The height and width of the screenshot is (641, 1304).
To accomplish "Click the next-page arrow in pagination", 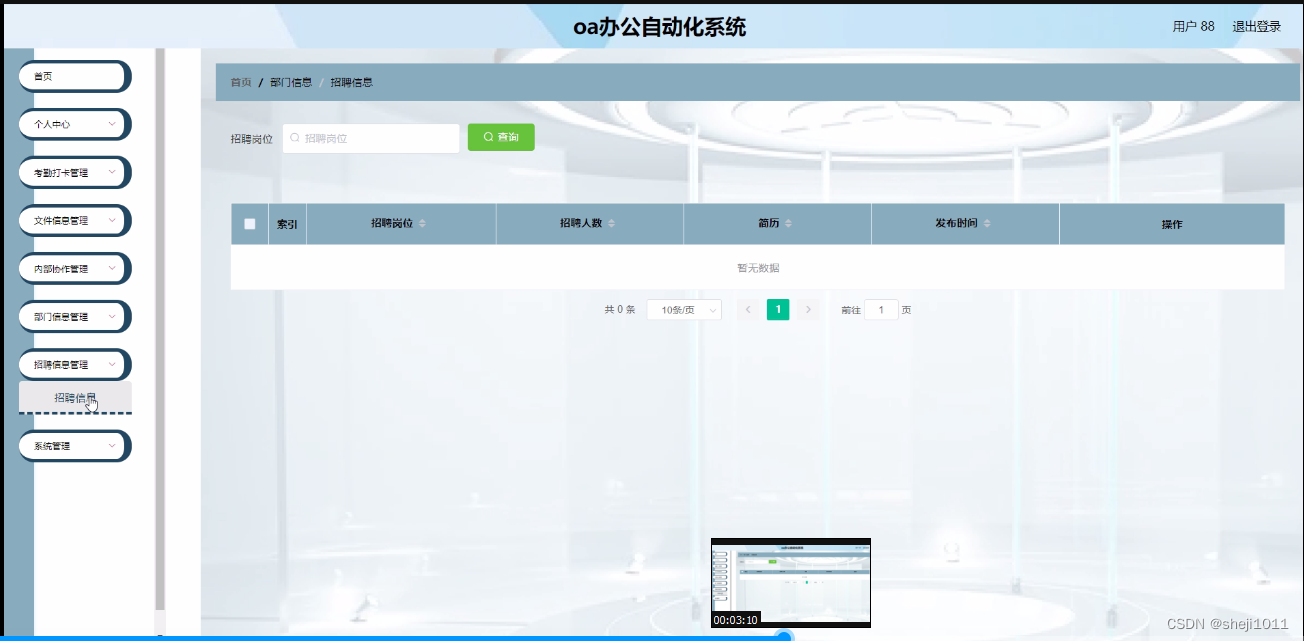I will point(808,309).
